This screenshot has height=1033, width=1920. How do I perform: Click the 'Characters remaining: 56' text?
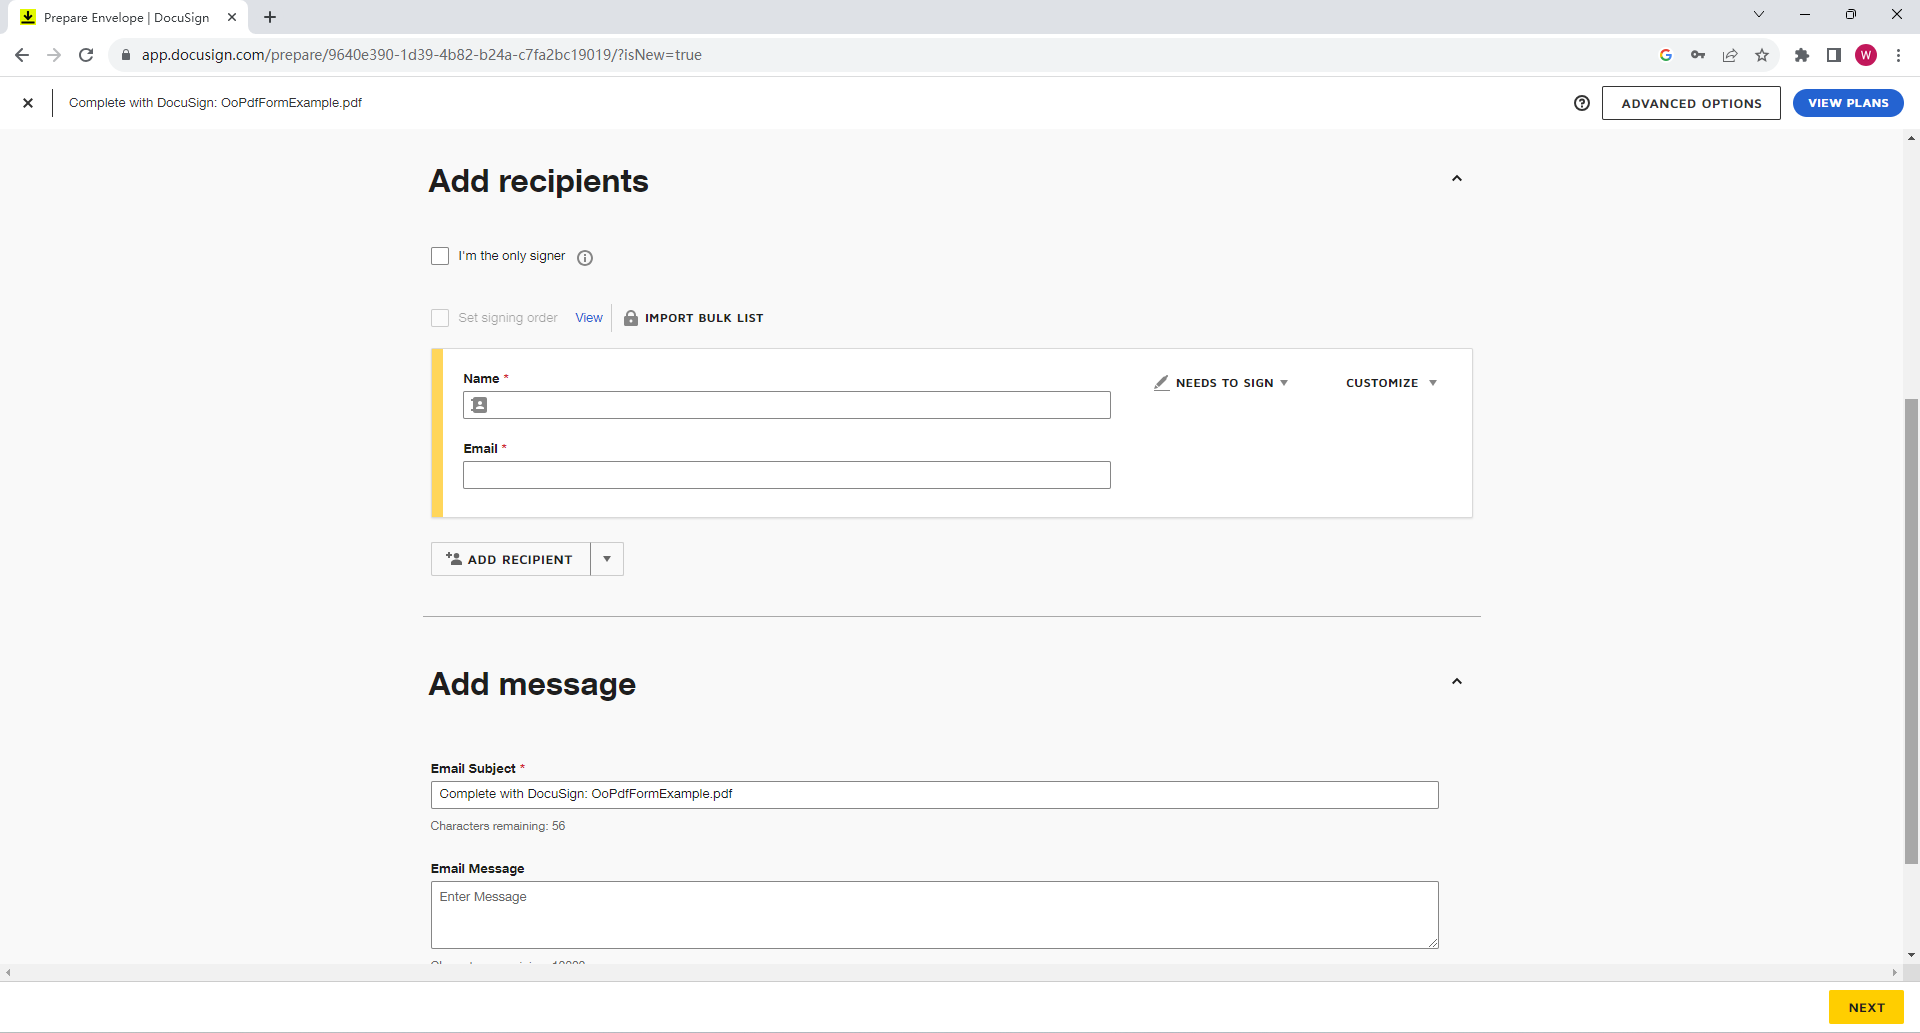(498, 826)
